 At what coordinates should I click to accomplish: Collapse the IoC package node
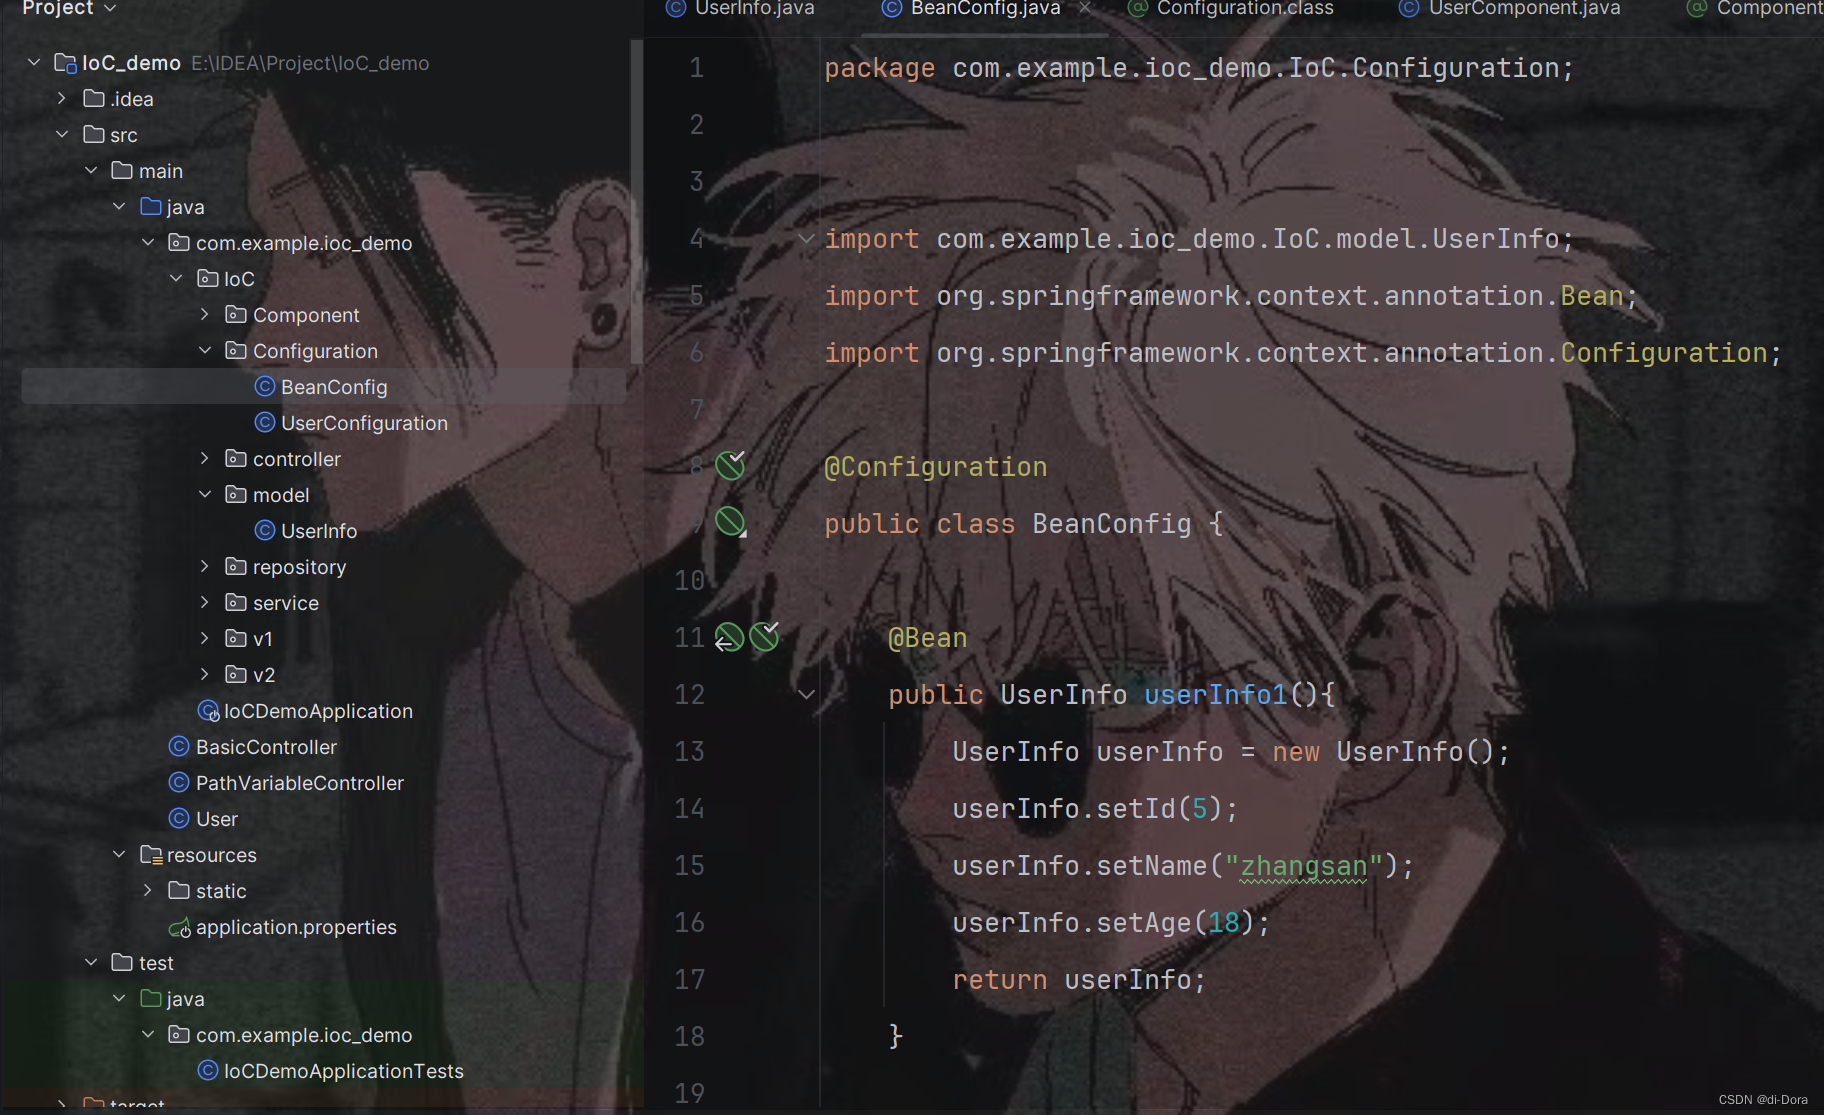point(176,279)
